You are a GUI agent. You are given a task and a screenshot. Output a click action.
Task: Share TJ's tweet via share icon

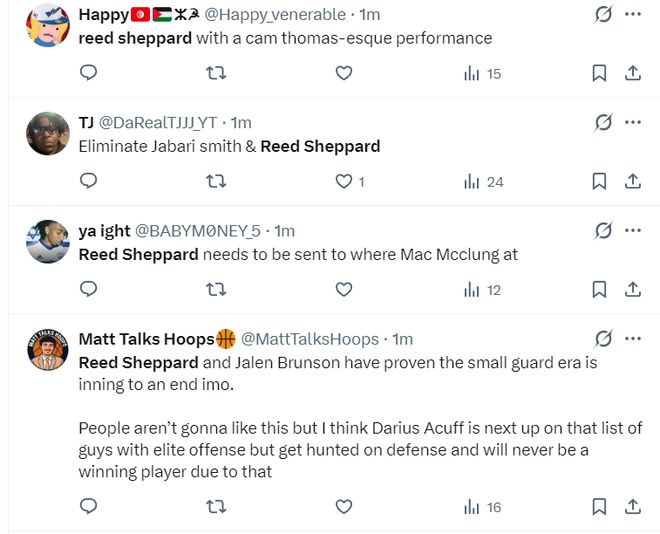[632, 181]
